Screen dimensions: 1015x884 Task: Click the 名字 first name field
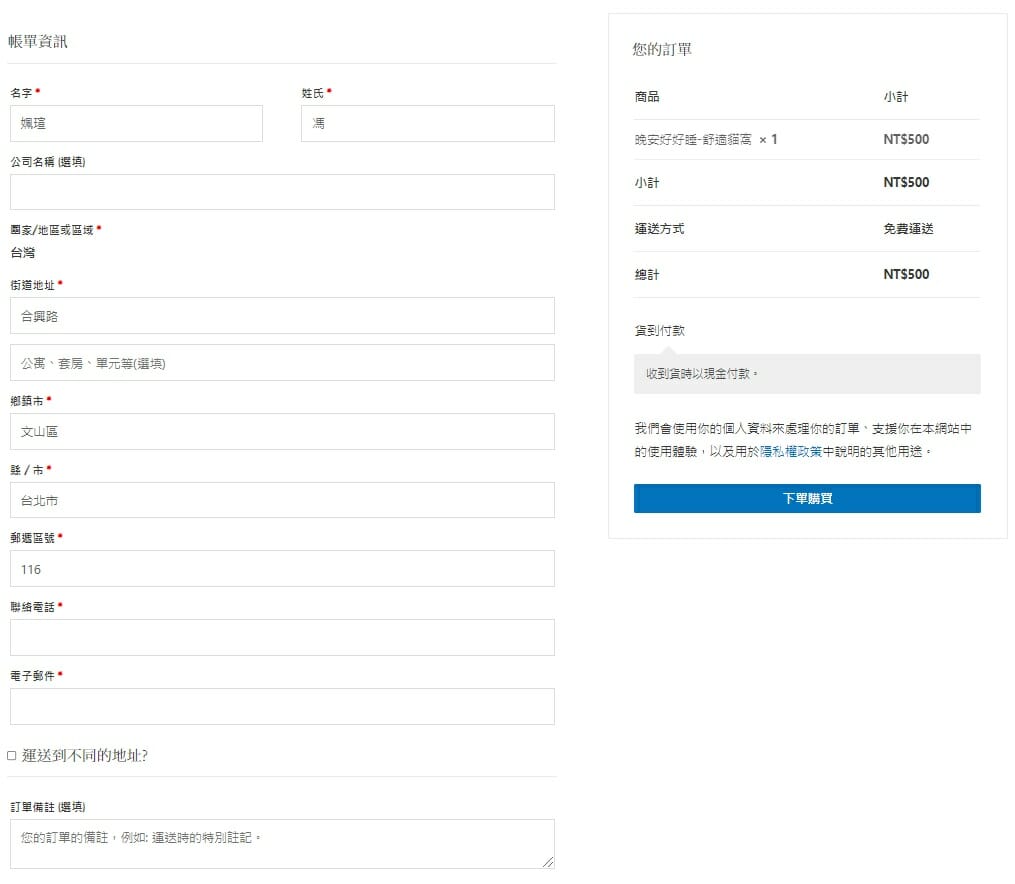click(136, 124)
